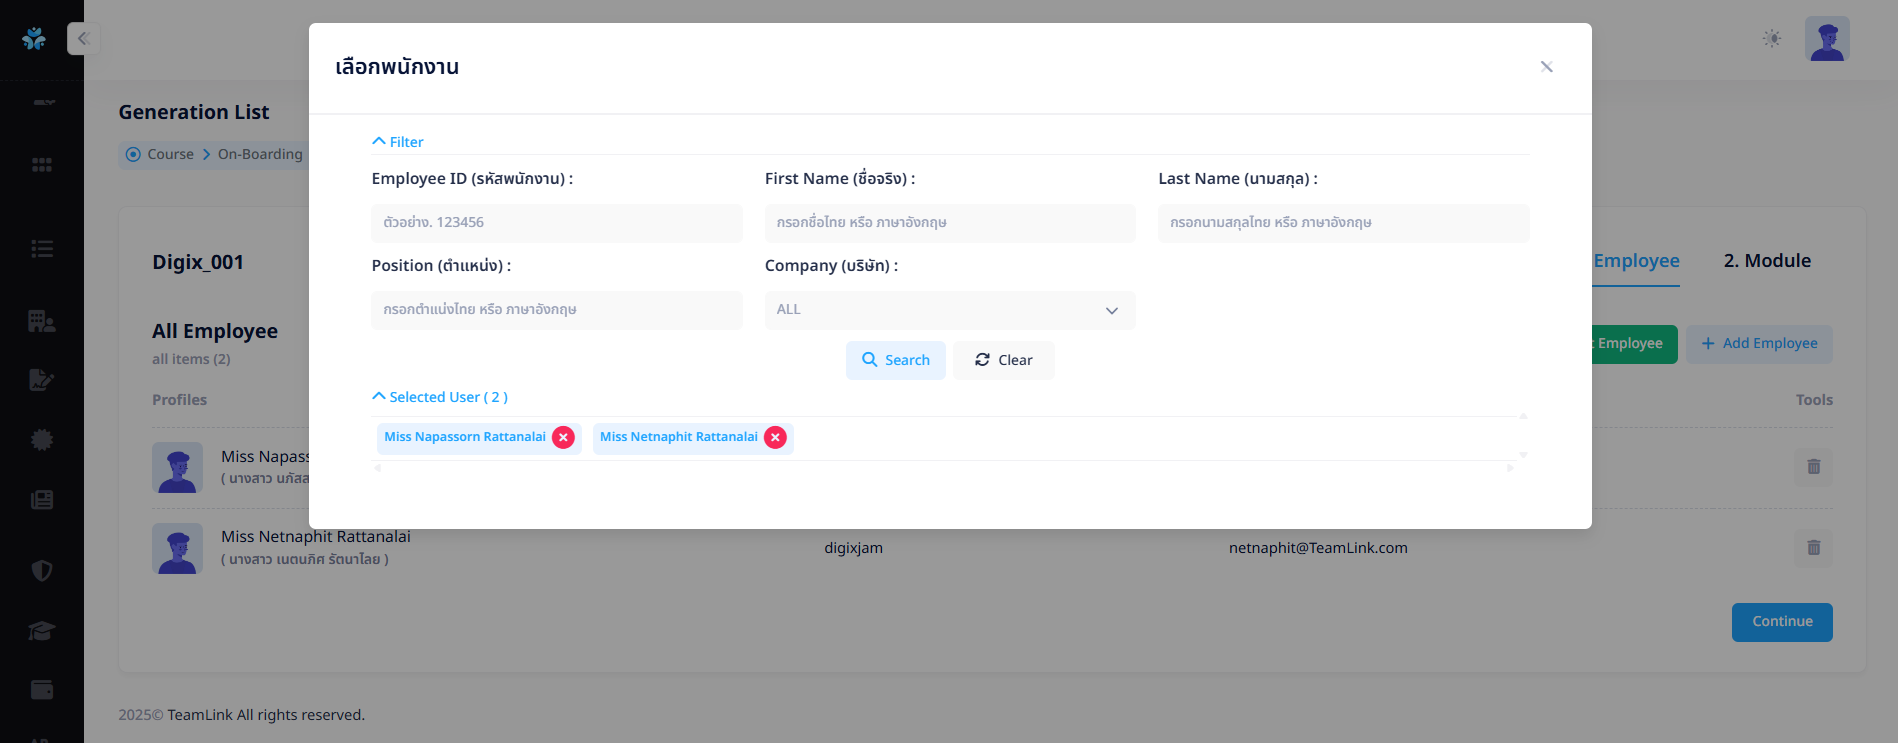Collapse the Filter section
The height and width of the screenshot is (743, 1898).
398,142
